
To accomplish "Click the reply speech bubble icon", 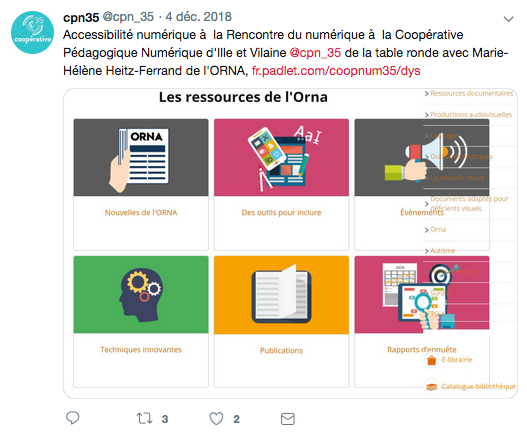I will pos(72,418).
